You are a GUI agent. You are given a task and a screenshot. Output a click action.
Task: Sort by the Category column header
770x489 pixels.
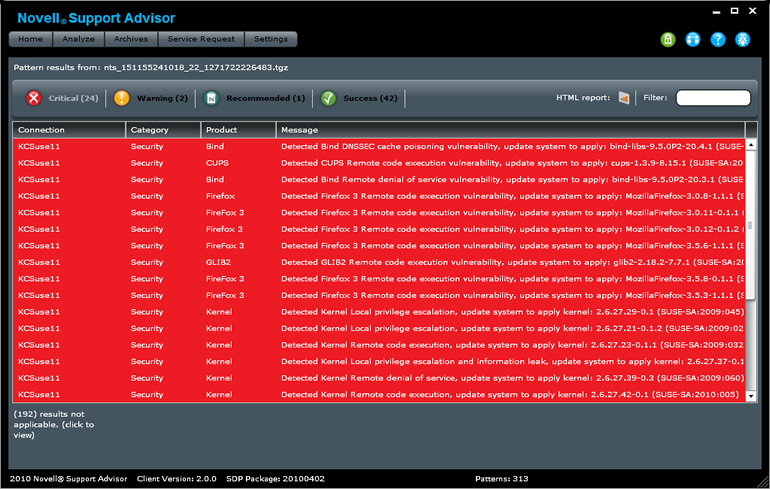(163, 130)
